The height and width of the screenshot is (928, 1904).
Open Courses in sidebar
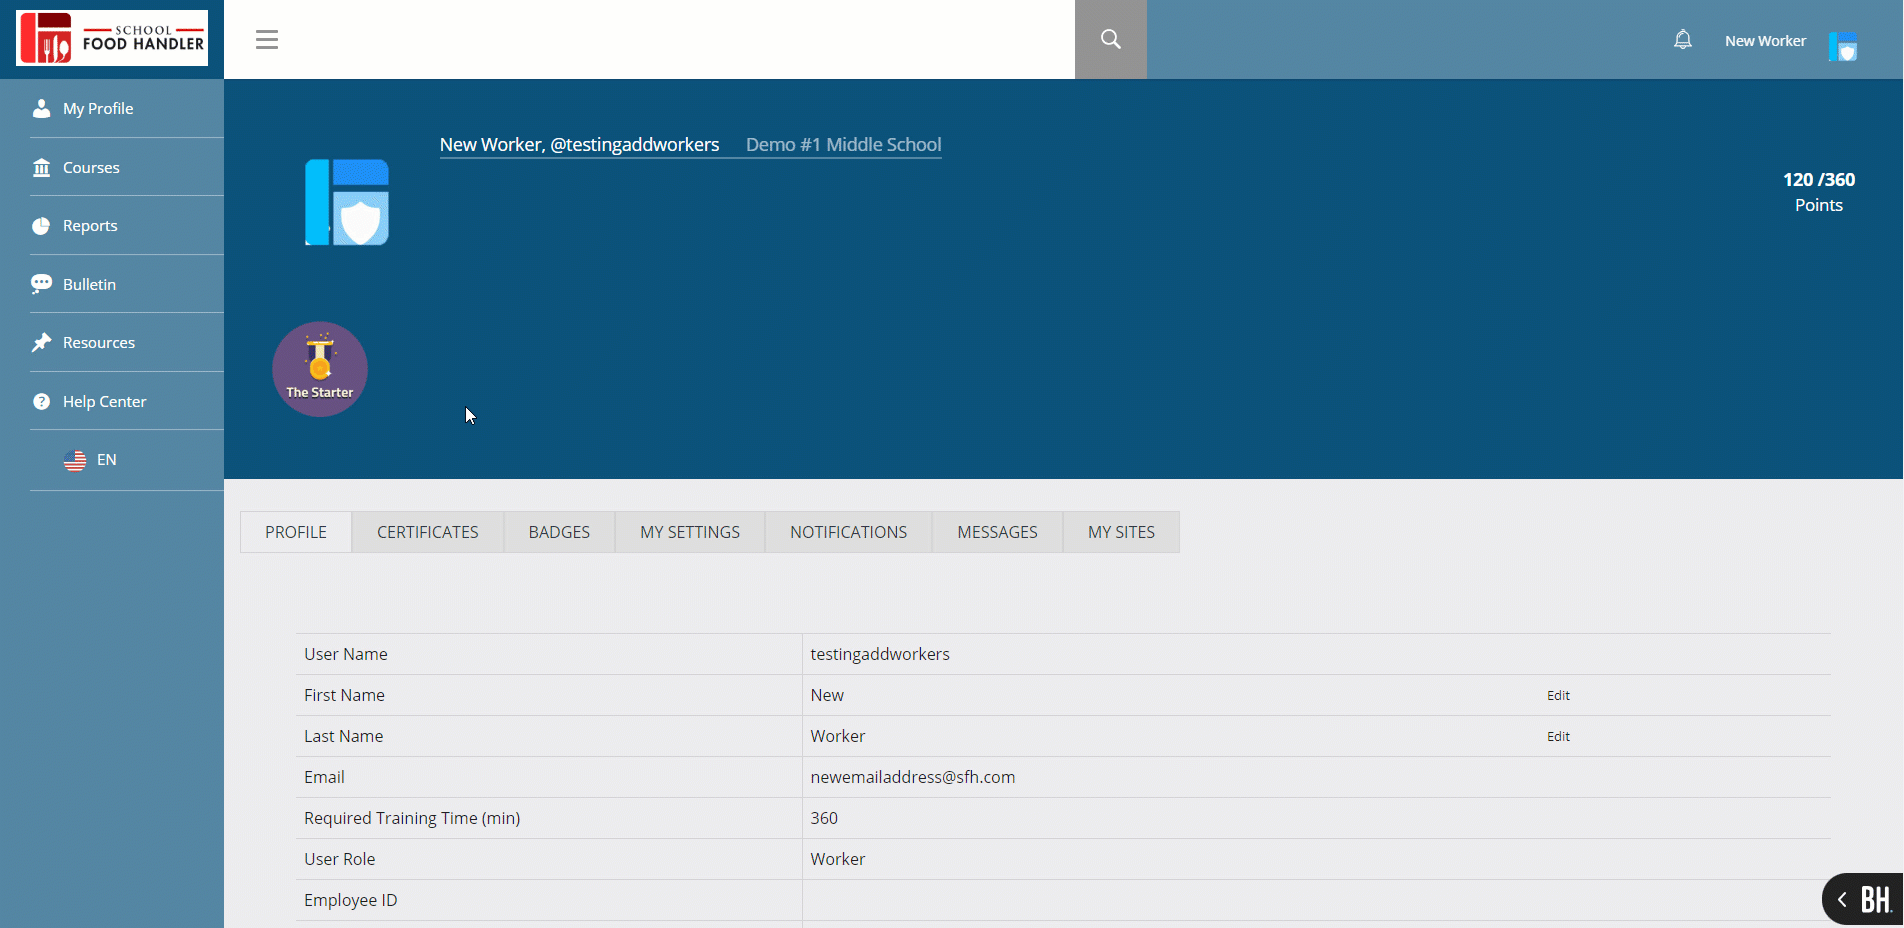coord(91,167)
